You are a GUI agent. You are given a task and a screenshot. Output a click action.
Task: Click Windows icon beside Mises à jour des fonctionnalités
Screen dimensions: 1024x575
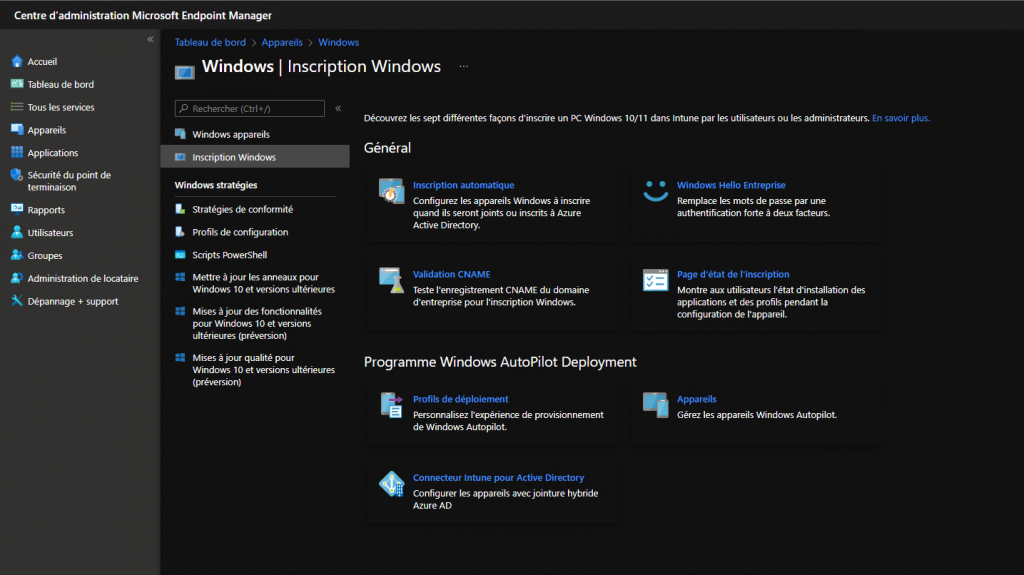[x=180, y=311]
